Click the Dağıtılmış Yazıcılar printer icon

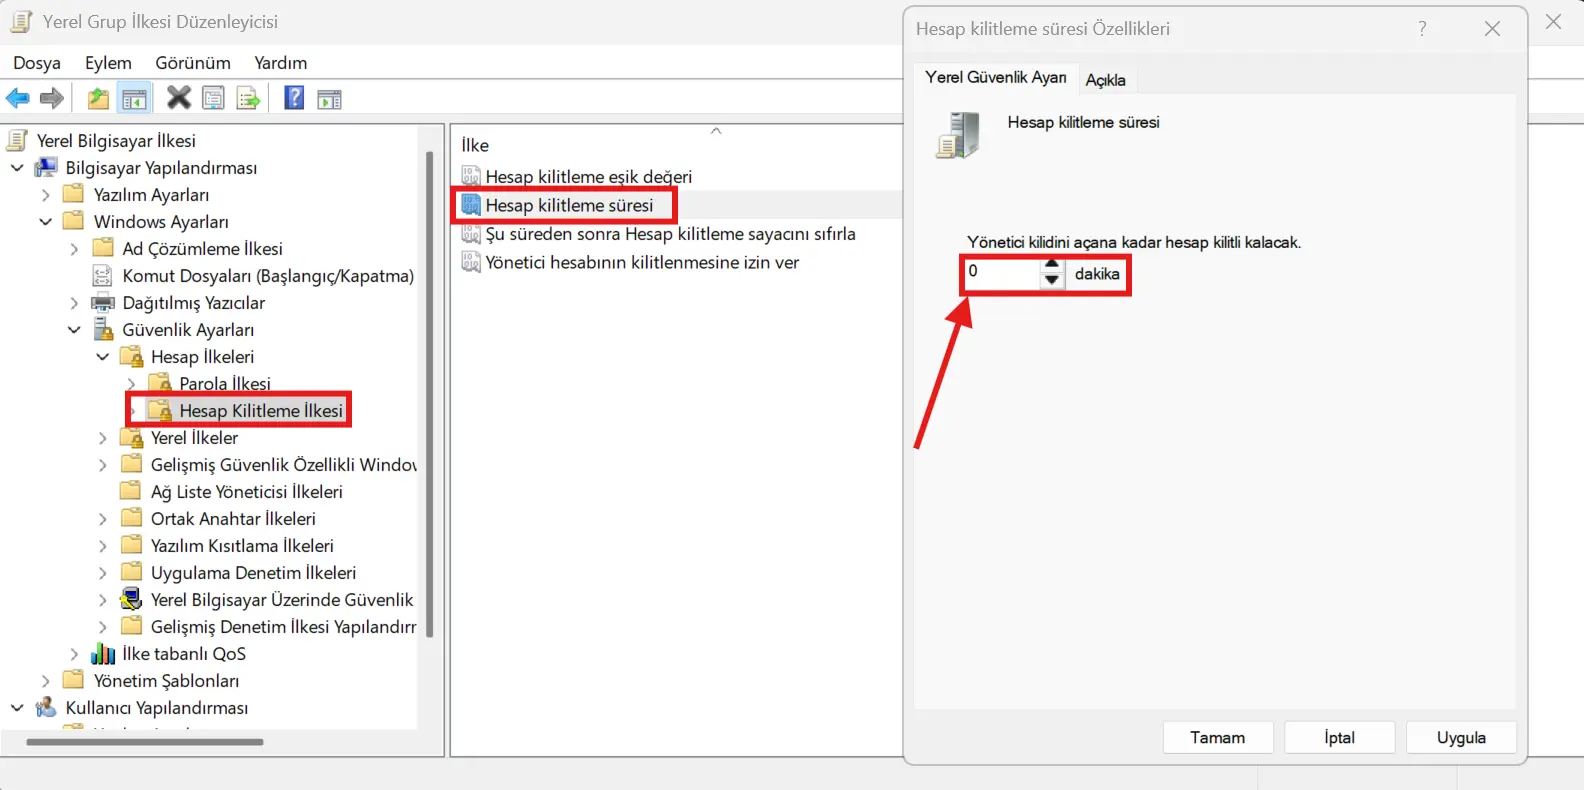103,302
